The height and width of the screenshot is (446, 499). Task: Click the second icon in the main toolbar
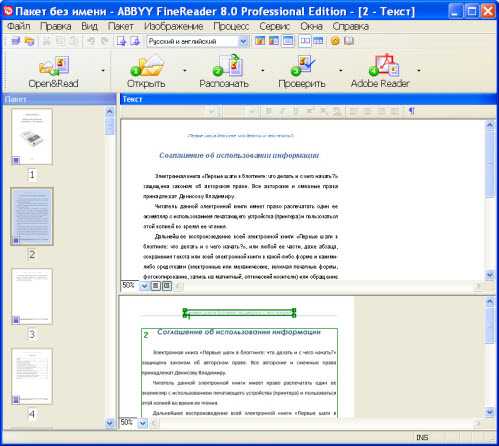point(30,41)
